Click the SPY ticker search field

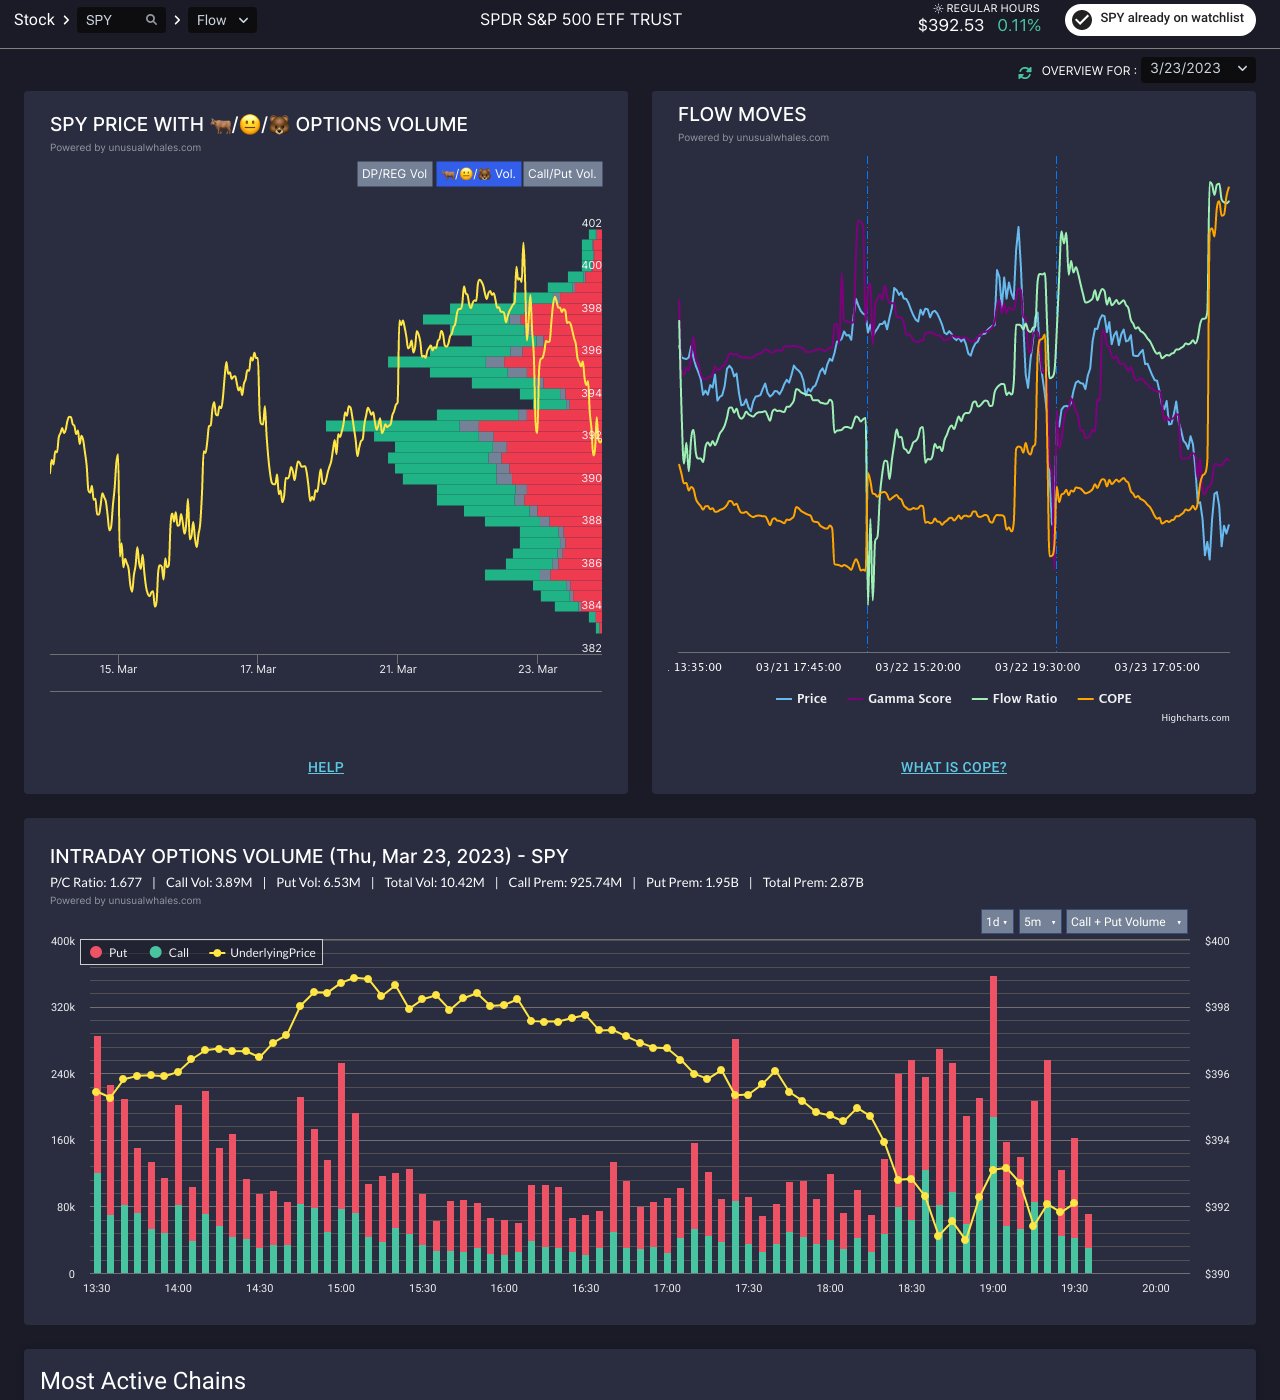click(x=121, y=20)
